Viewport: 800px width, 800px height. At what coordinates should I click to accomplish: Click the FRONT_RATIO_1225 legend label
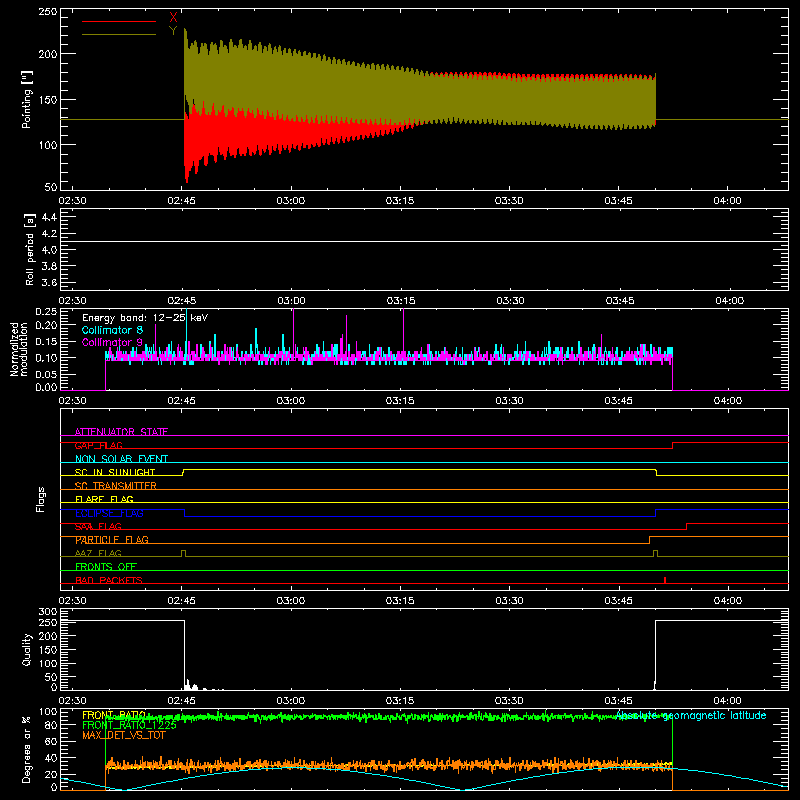point(129,725)
